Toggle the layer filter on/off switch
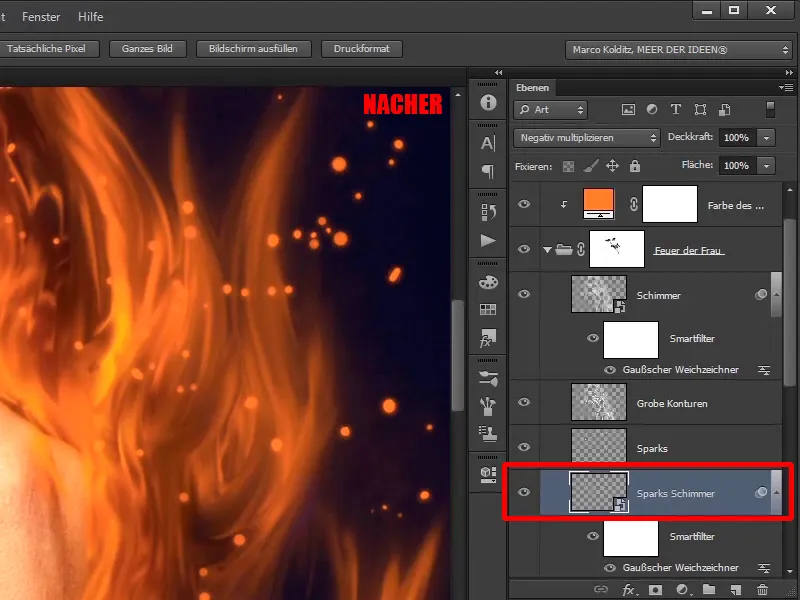 tap(770, 109)
